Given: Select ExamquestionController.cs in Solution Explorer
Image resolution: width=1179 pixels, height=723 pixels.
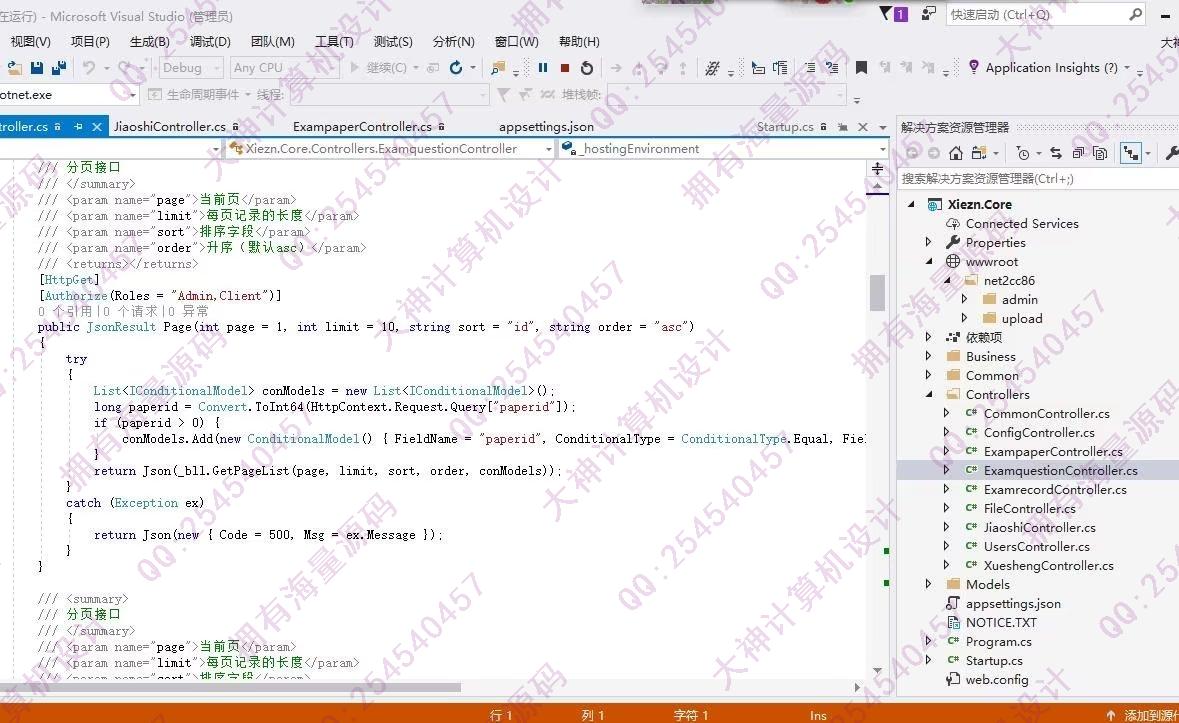Looking at the screenshot, I should pyautogui.click(x=1060, y=470).
